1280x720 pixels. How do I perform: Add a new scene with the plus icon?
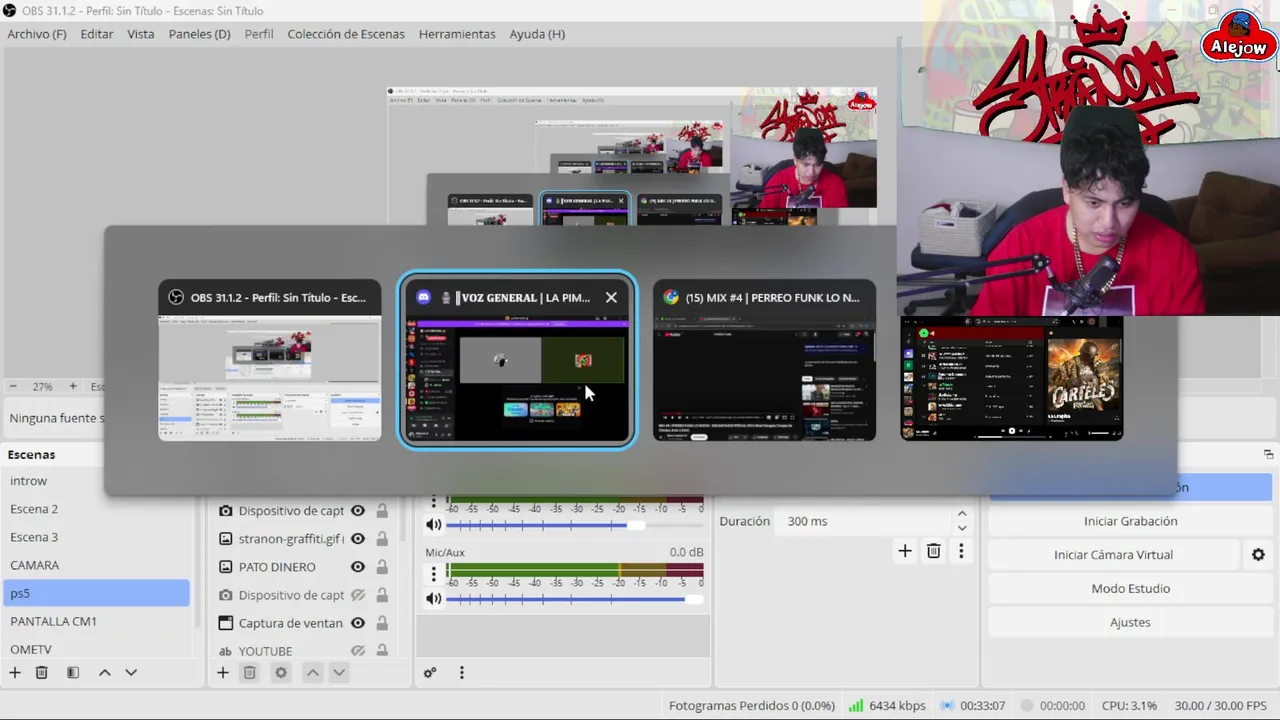click(x=15, y=673)
